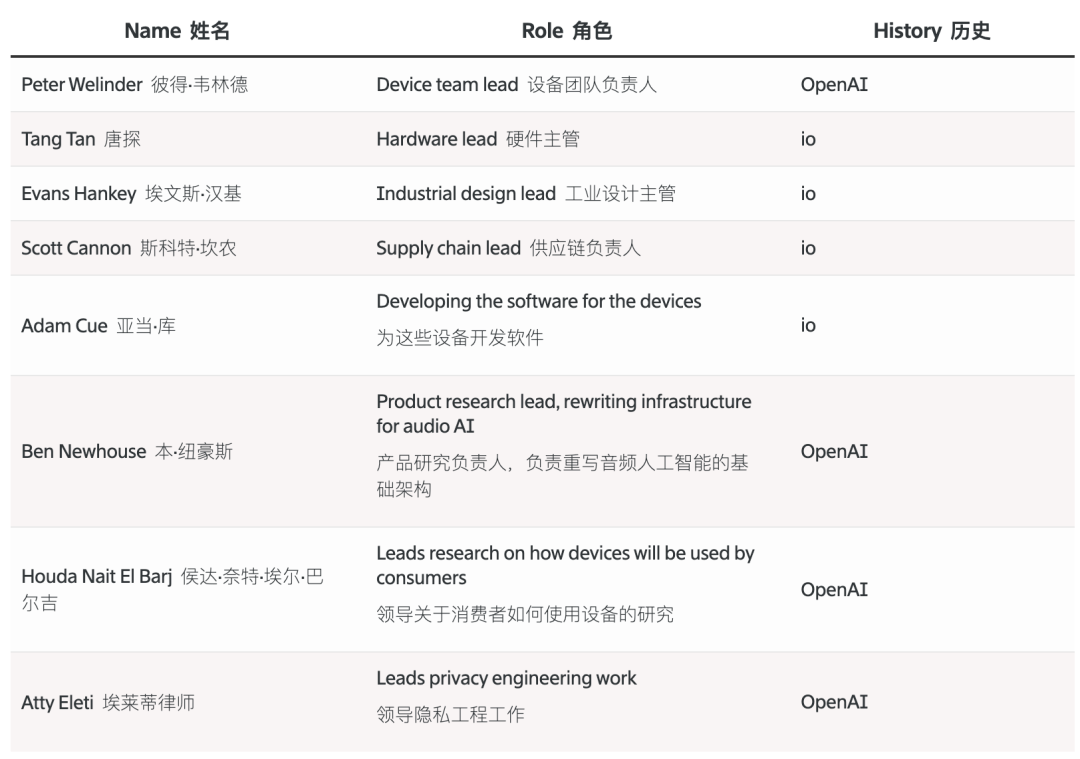Select the Hardware lead role cell
This screenshot has height=759, width=1080.
tap(477, 139)
